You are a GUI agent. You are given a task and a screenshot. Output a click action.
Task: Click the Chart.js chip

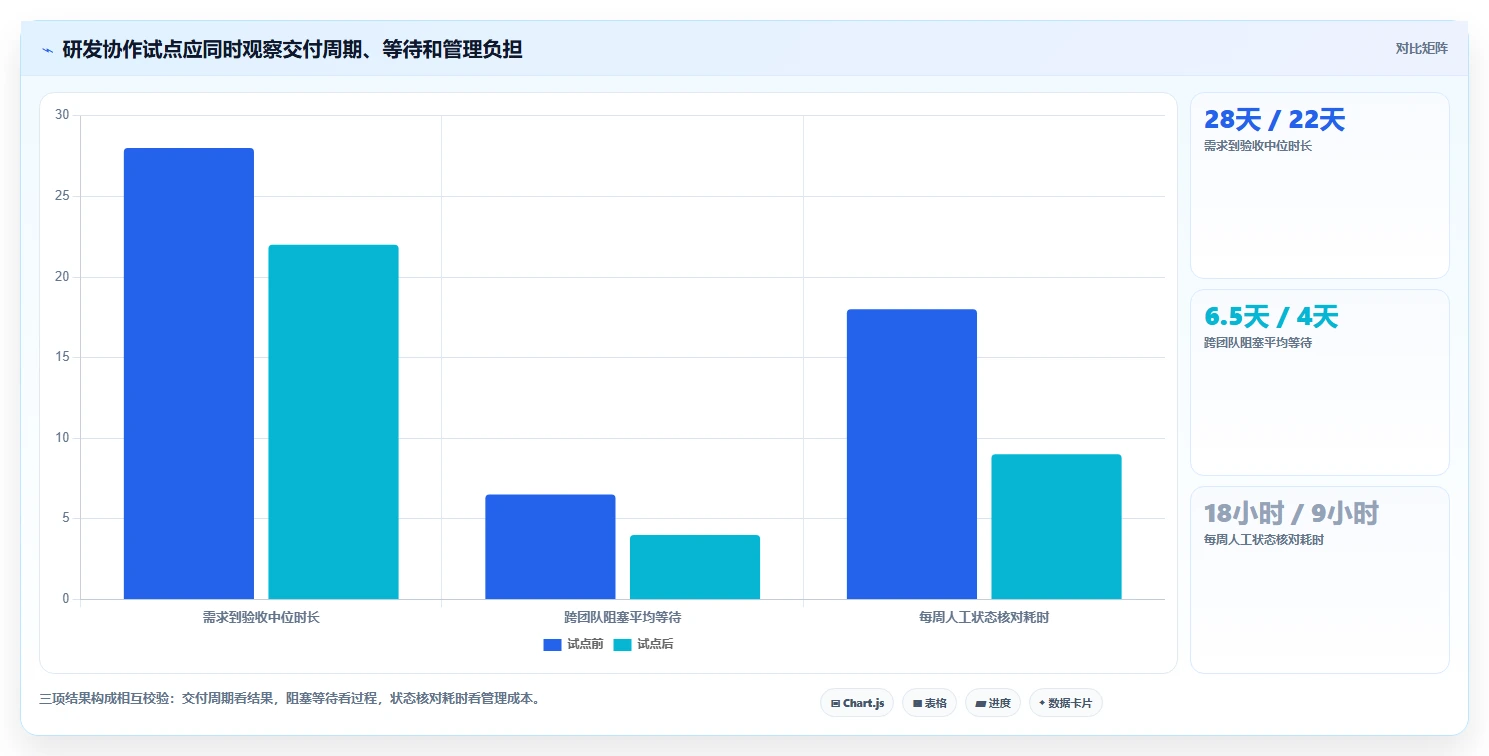[857, 703]
